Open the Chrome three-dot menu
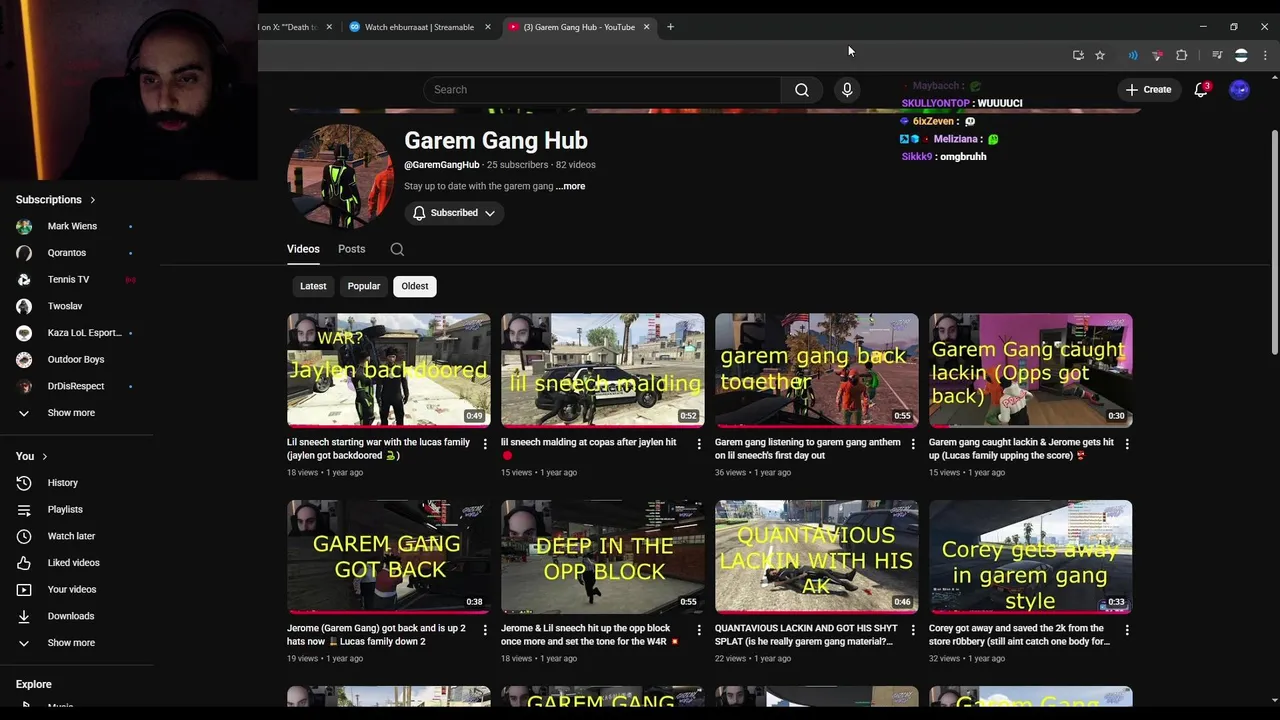This screenshot has height=720, width=1280. [x=1265, y=55]
